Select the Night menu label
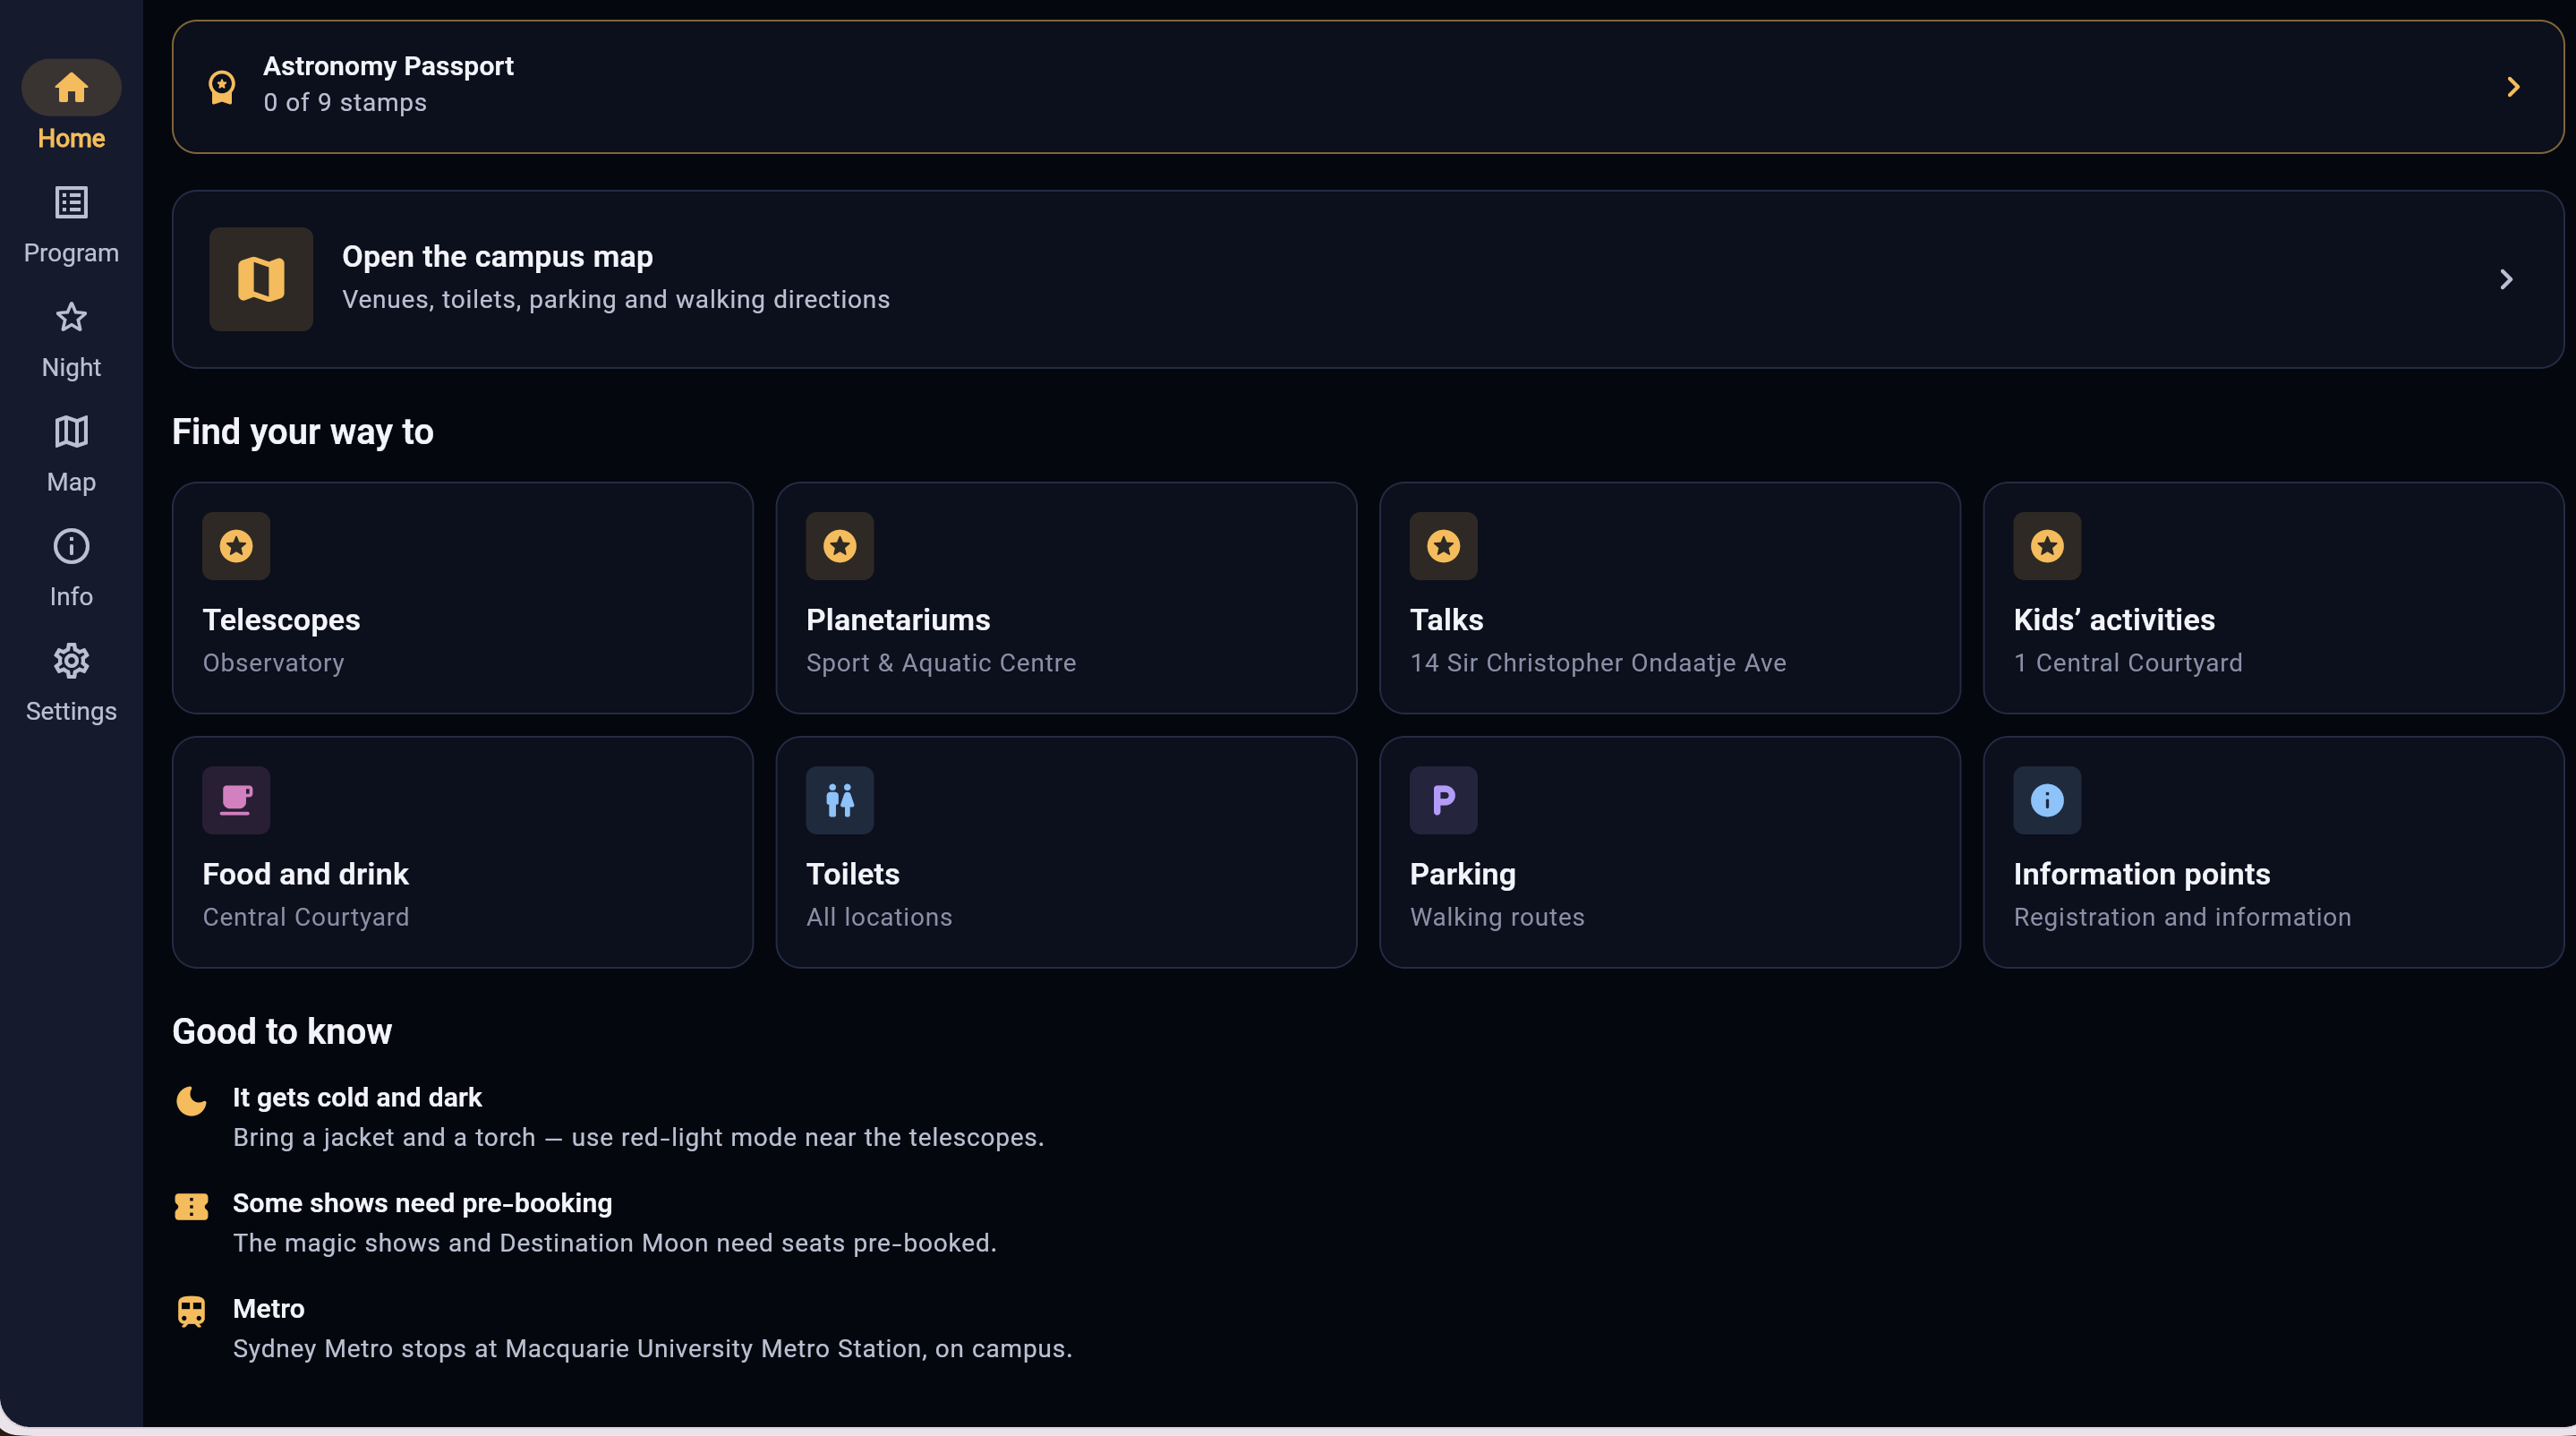The image size is (2576, 1436). click(71, 368)
